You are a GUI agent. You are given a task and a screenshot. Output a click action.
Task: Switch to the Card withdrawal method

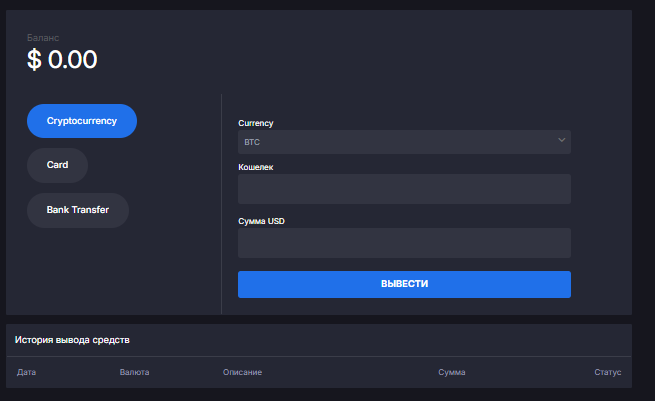tap(57, 165)
